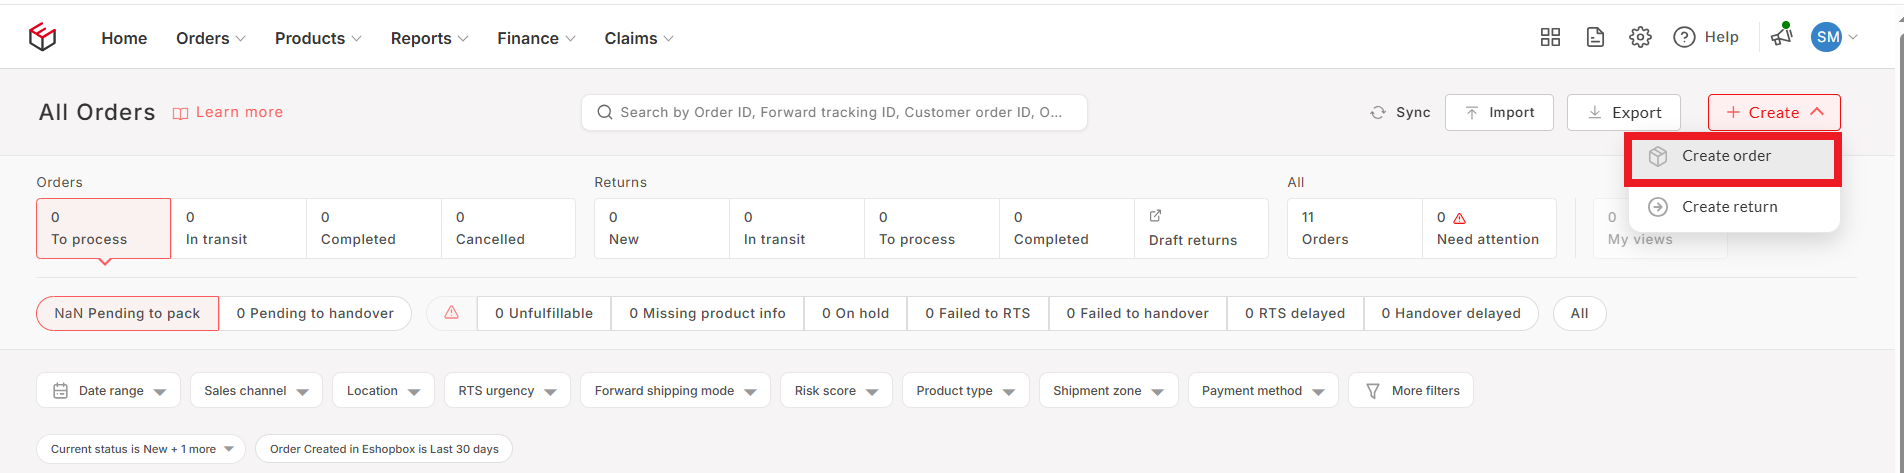Select Create return menu entry
The width and height of the screenshot is (1904, 473).
coord(1729,207)
